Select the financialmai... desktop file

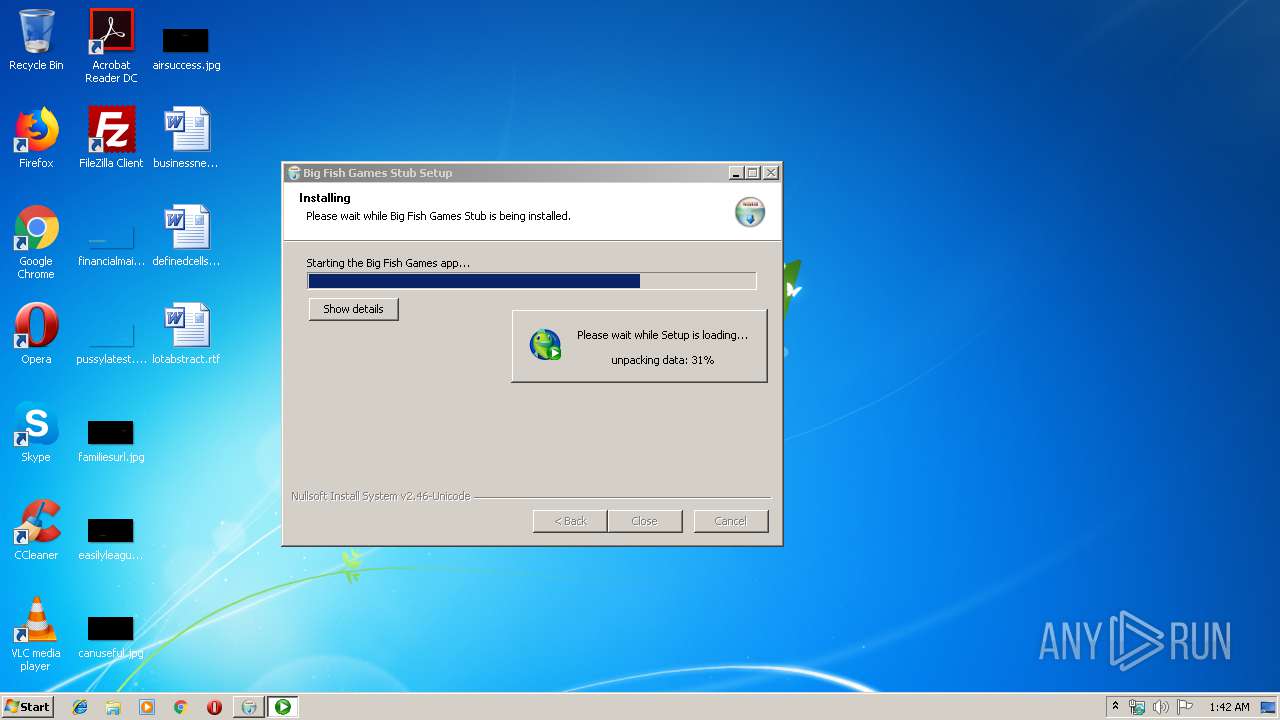(x=111, y=246)
